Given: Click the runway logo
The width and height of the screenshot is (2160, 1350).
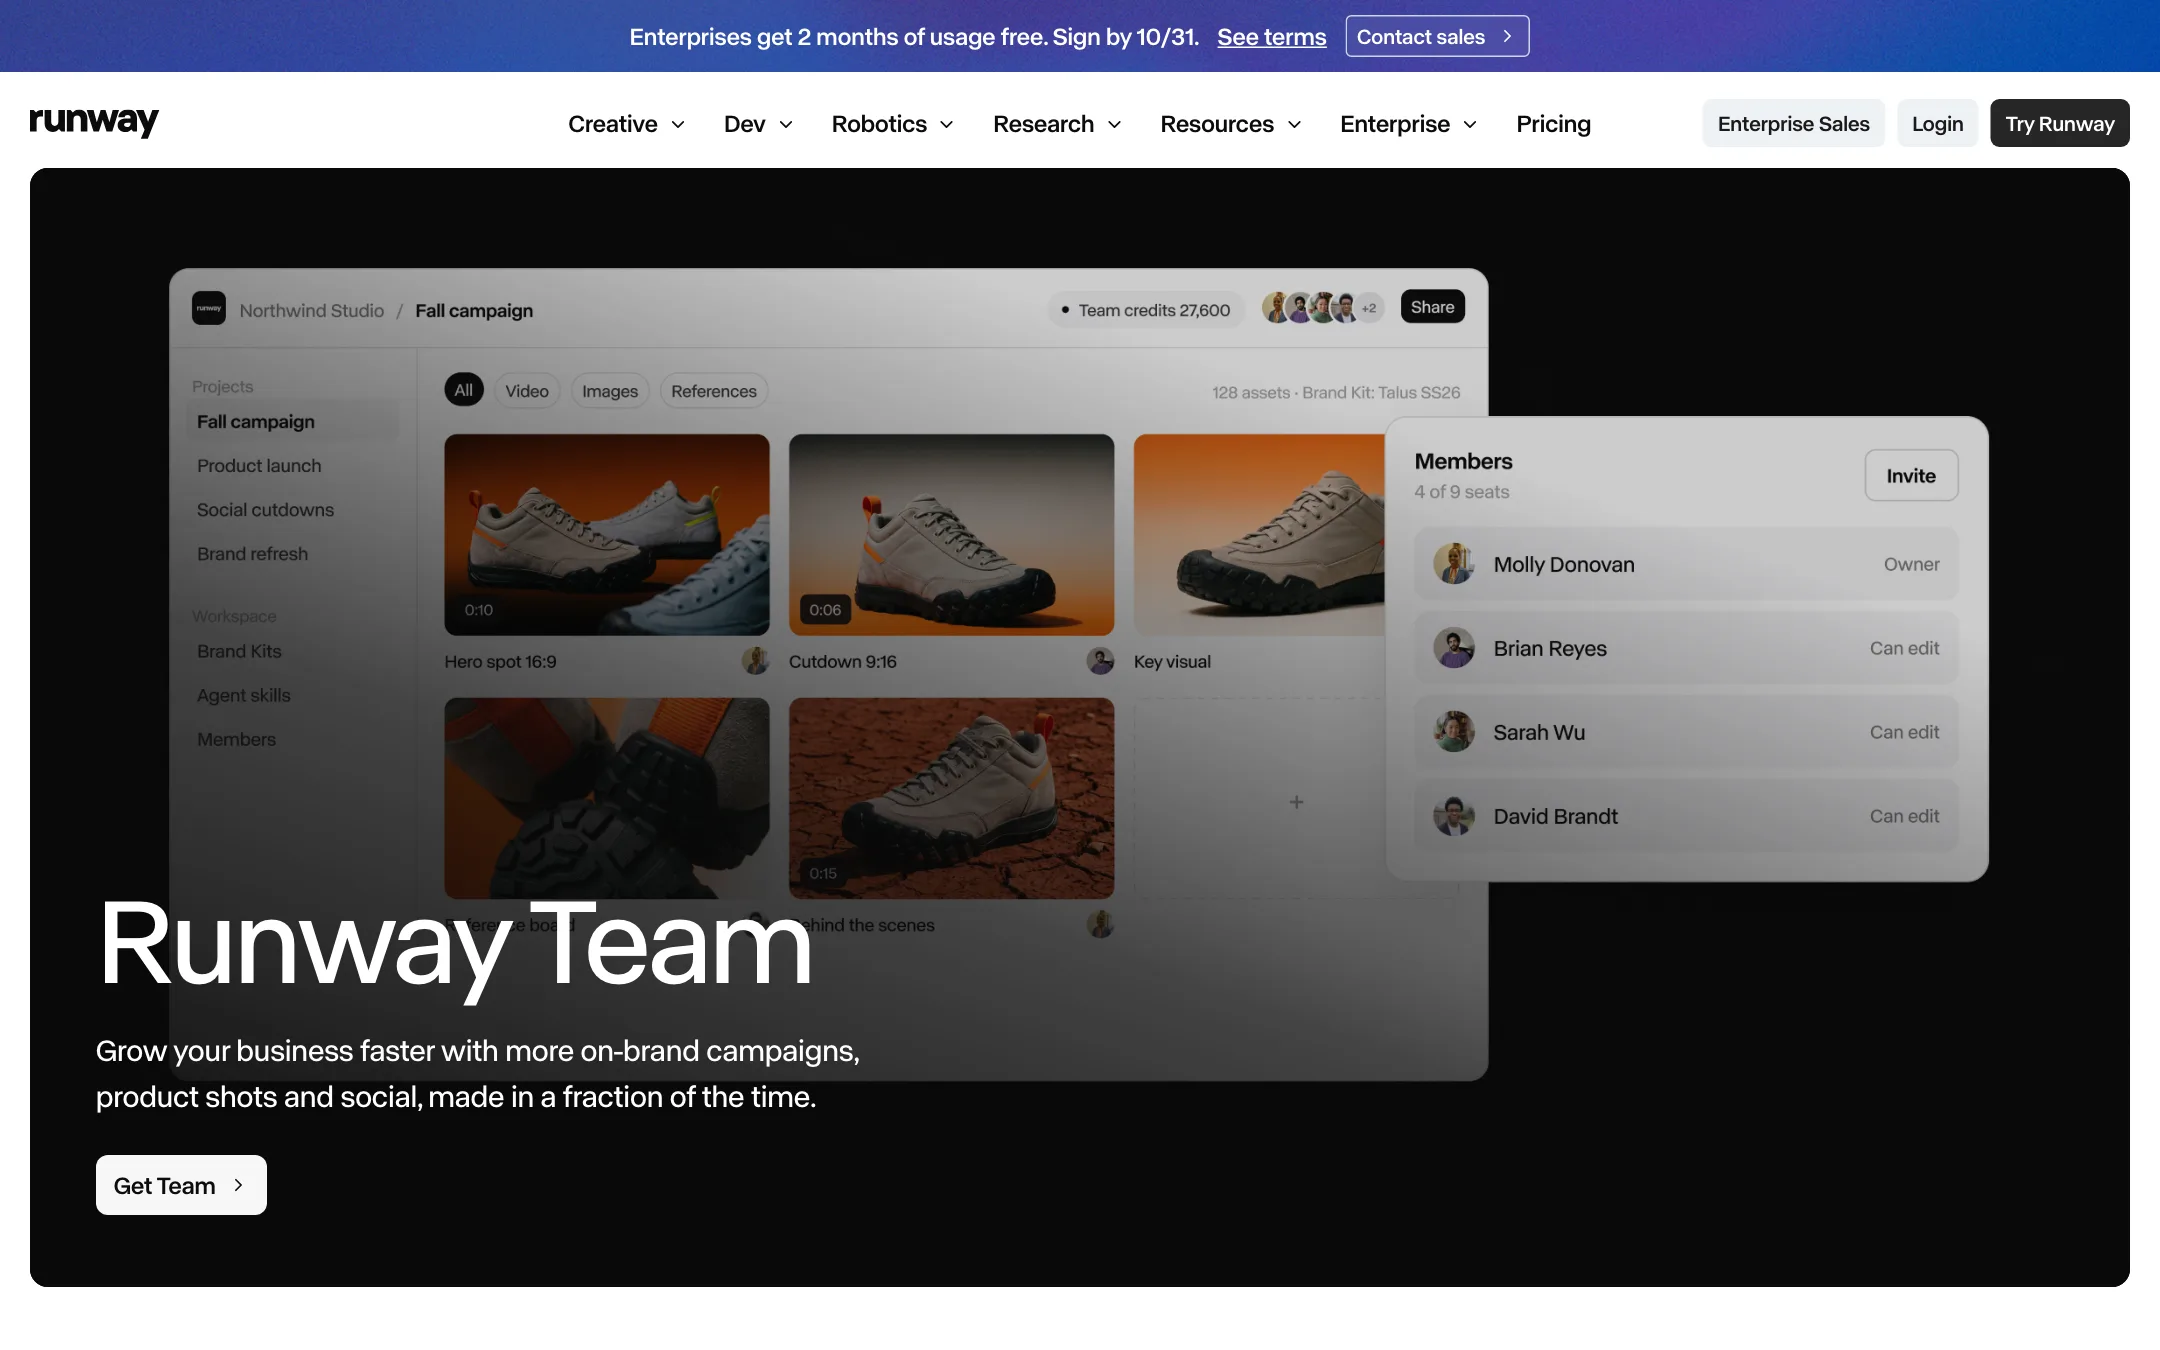Looking at the screenshot, I should (94, 122).
